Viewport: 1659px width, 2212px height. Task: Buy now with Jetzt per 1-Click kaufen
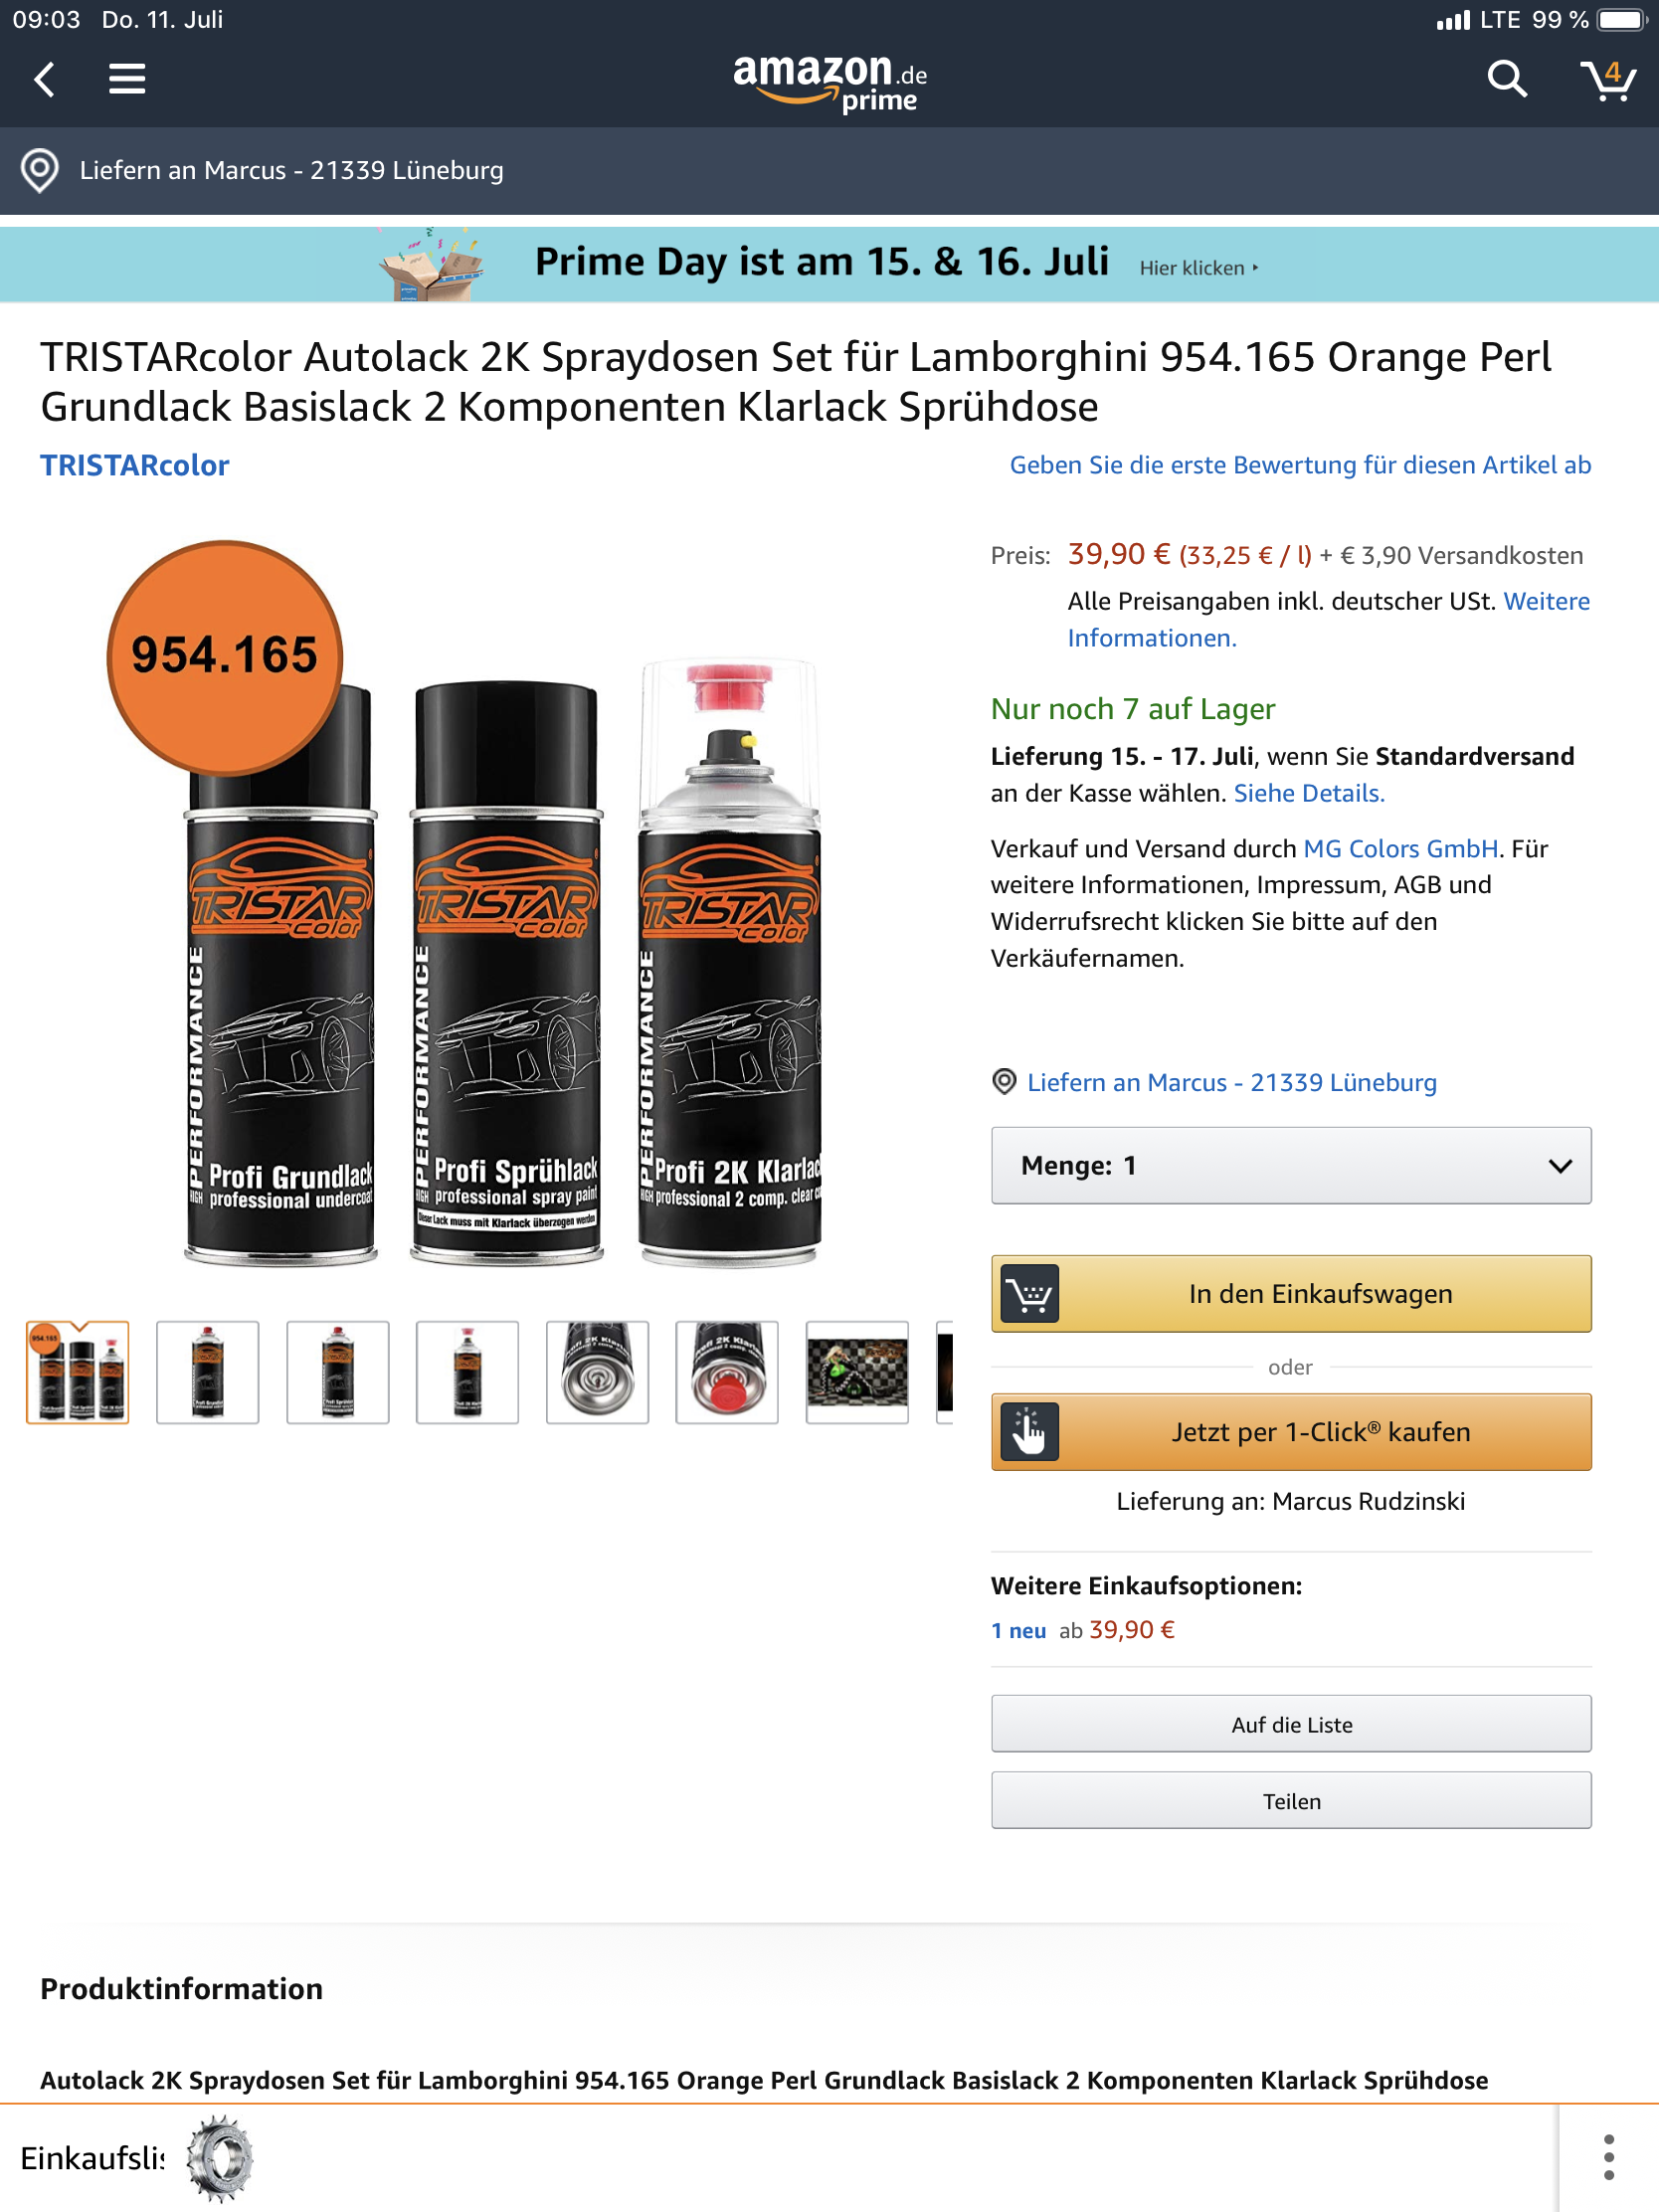(1290, 1432)
